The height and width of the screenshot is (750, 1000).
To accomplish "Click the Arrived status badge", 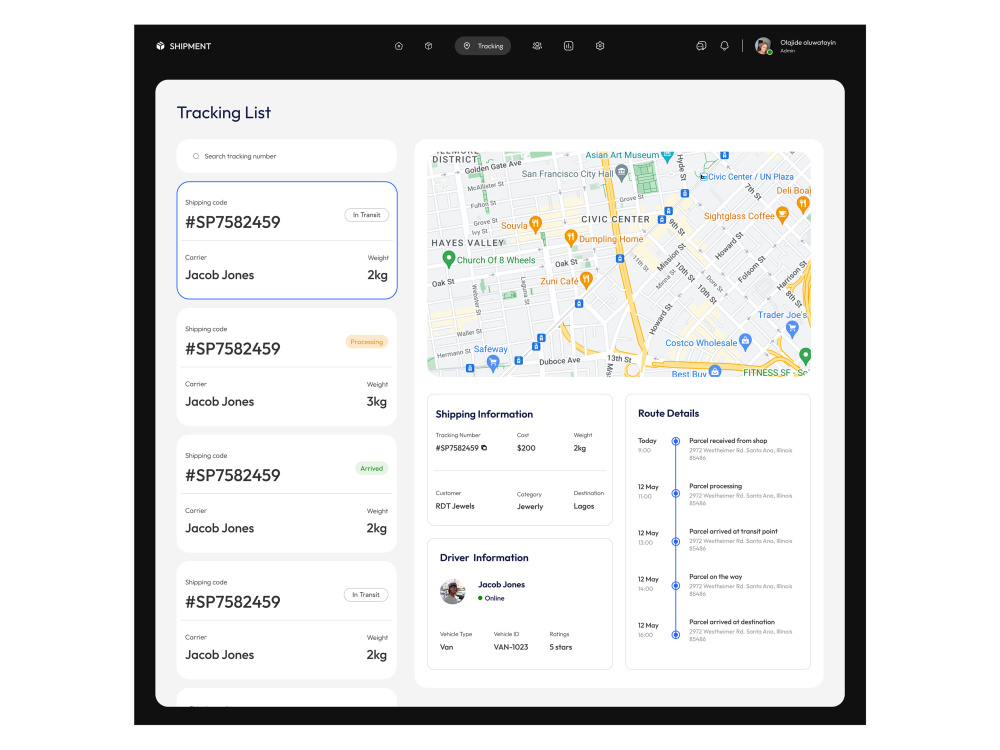I will (371, 468).
